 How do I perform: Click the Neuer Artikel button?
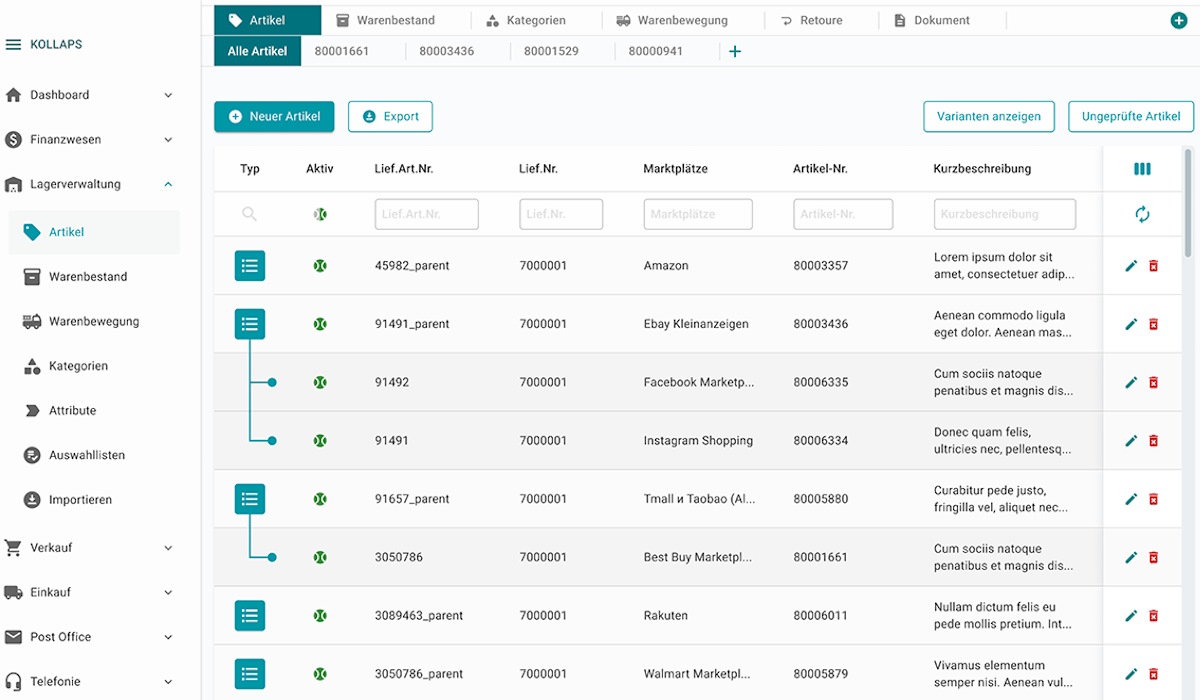(x=274, y=116)
